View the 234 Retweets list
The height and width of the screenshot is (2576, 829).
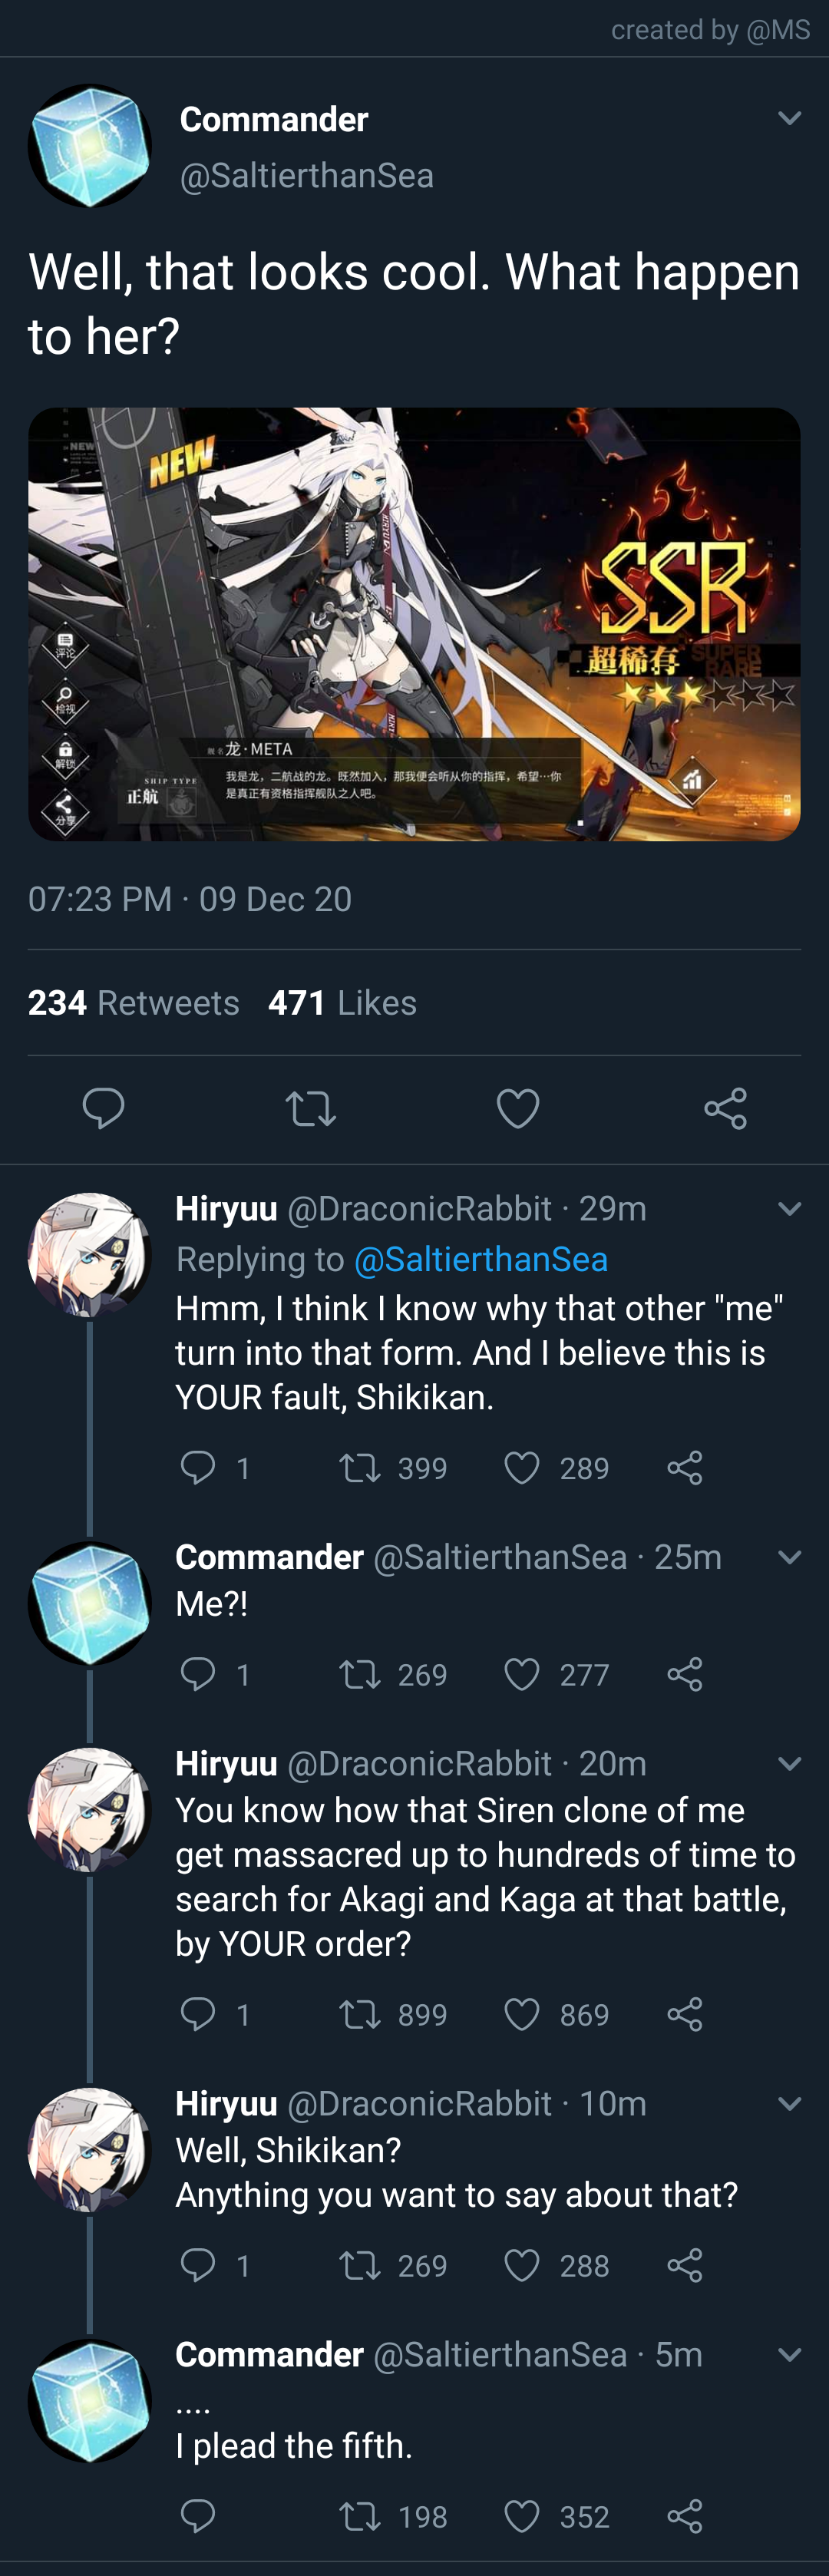pyautogui.click(x=133, y=1002)
